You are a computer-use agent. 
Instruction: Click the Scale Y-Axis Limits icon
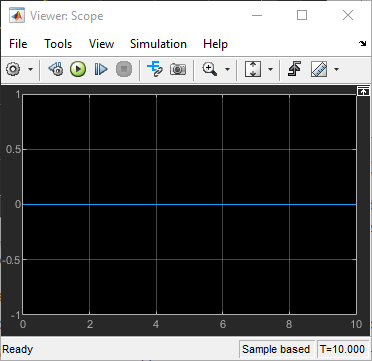point(253,69)
